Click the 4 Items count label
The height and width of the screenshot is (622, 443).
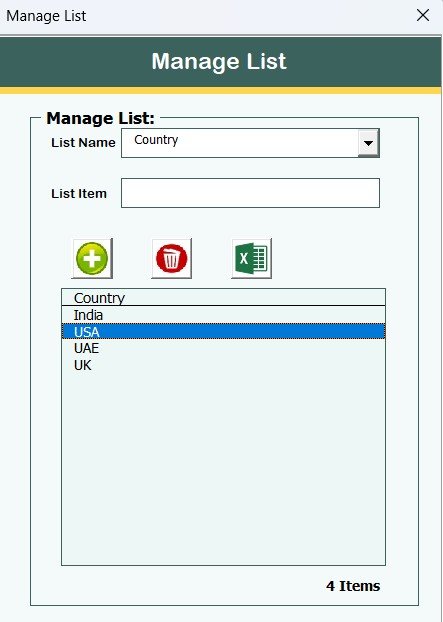[x=353, y=586]
